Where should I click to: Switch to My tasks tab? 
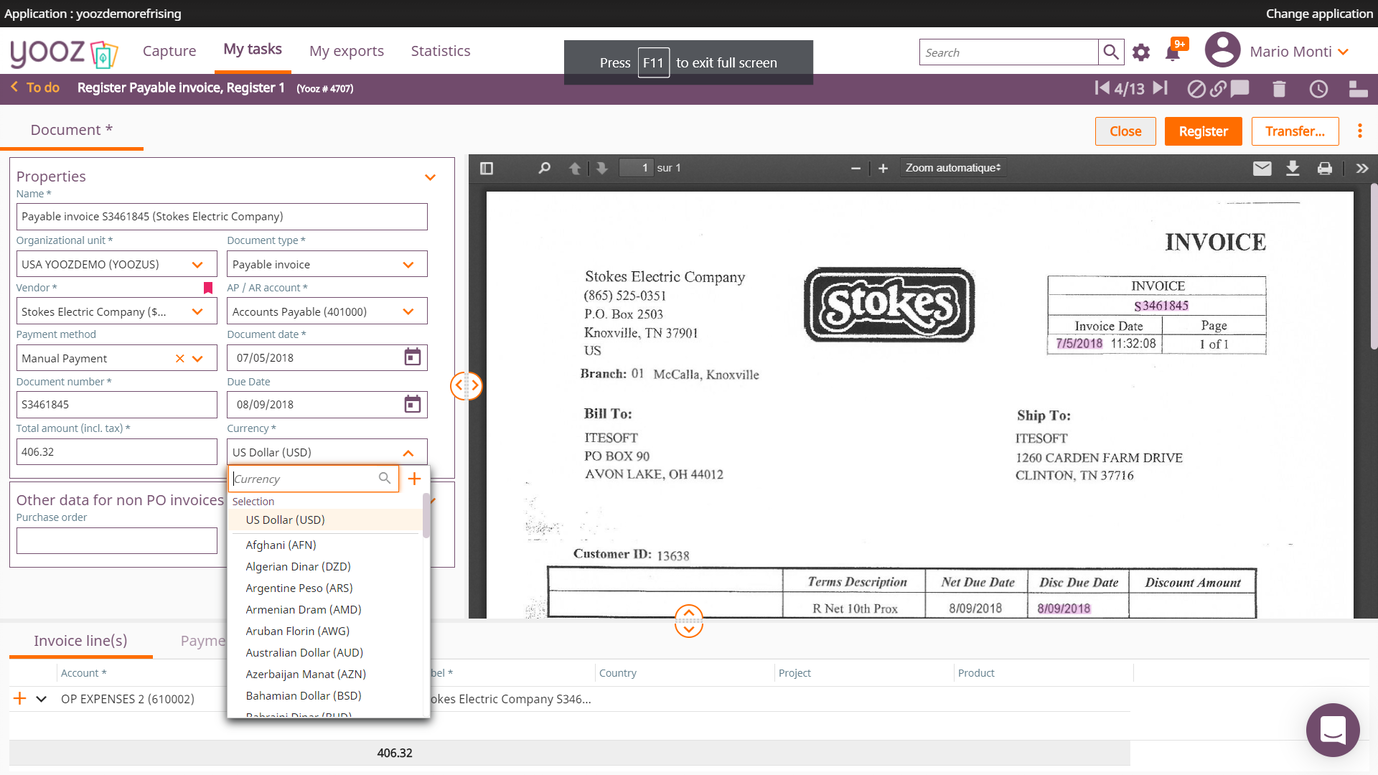252,49
